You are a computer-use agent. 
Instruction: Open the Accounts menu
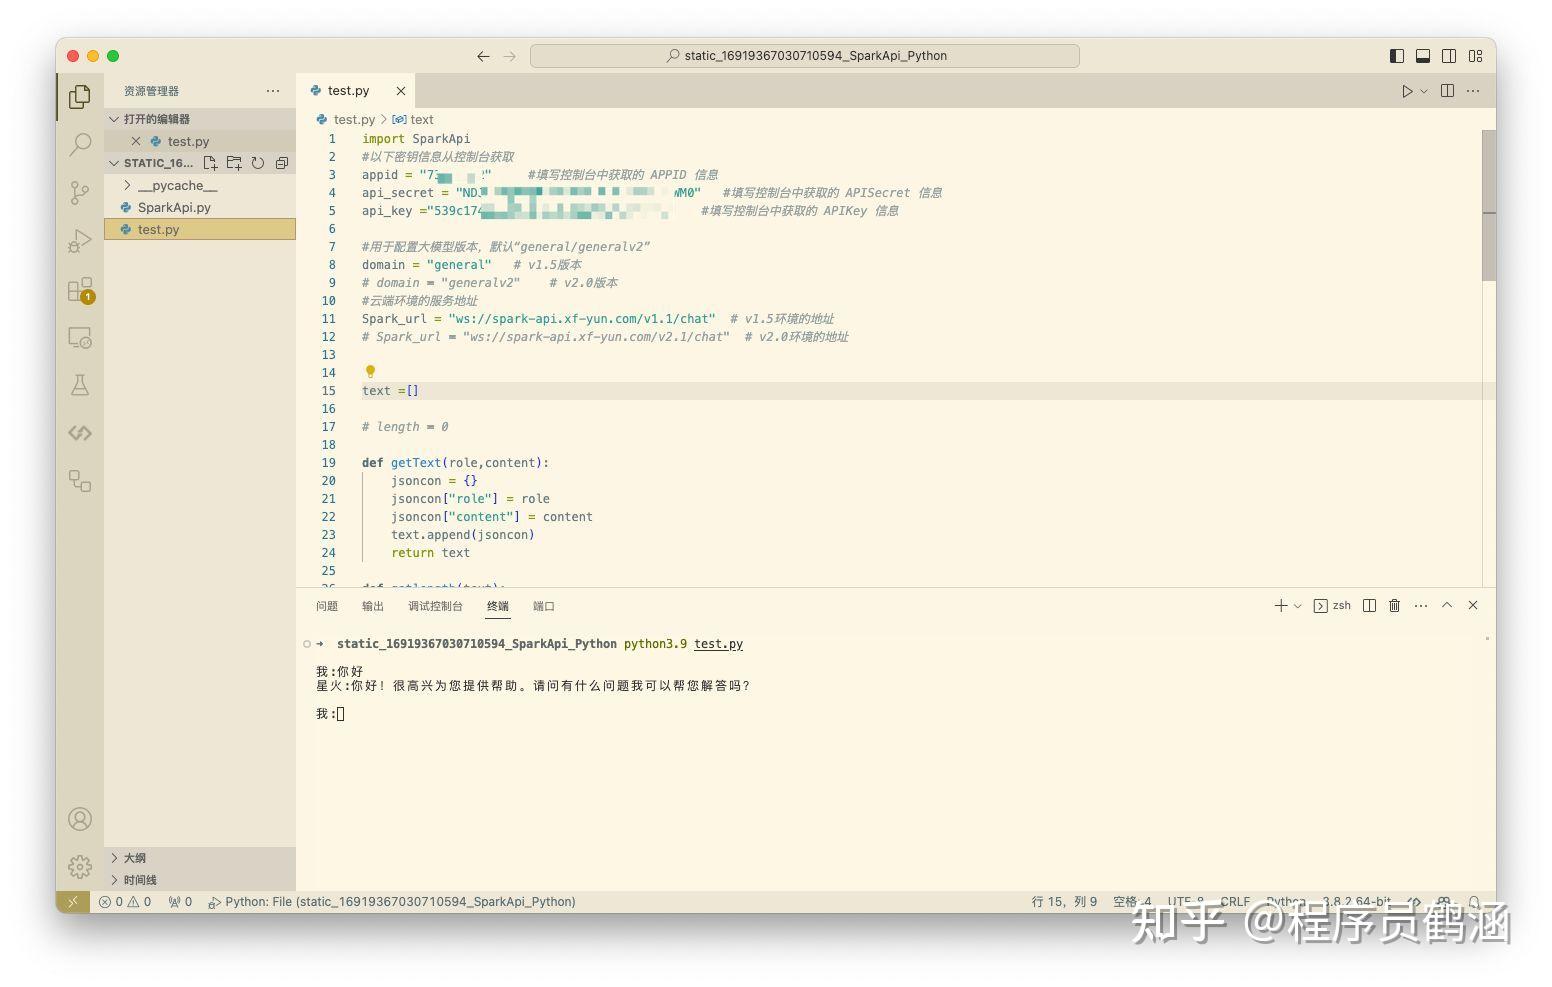[x=80, y=819]
